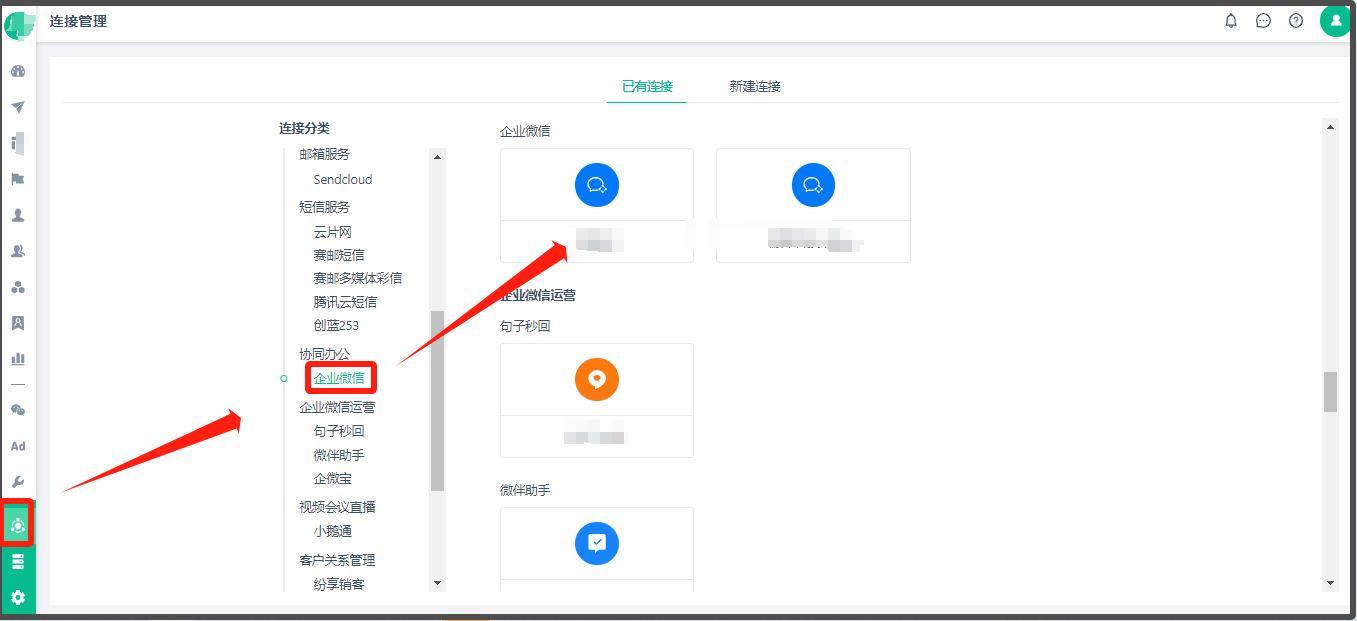The image size is (1357, 621).
Task: Open the Ad section in sidebar
Action: (18, 446)
